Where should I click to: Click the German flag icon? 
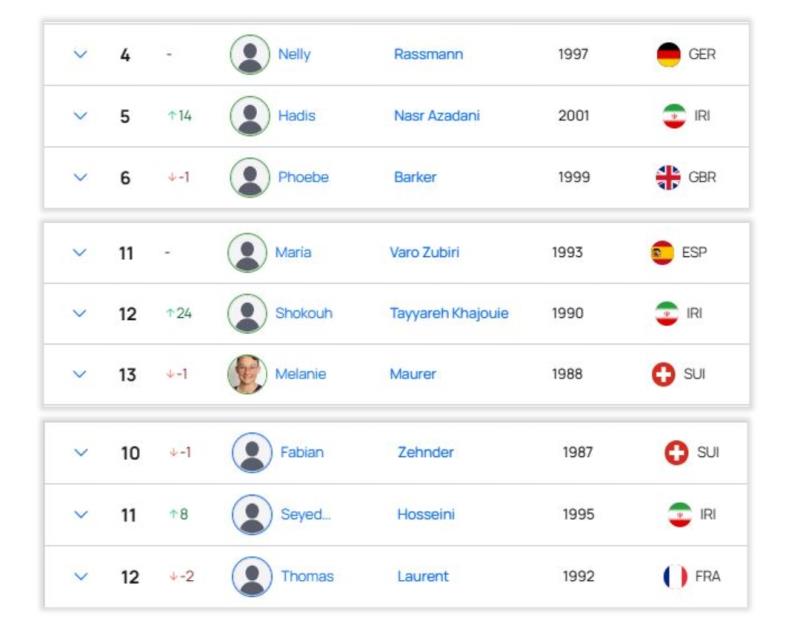click(x=668, y=55)
